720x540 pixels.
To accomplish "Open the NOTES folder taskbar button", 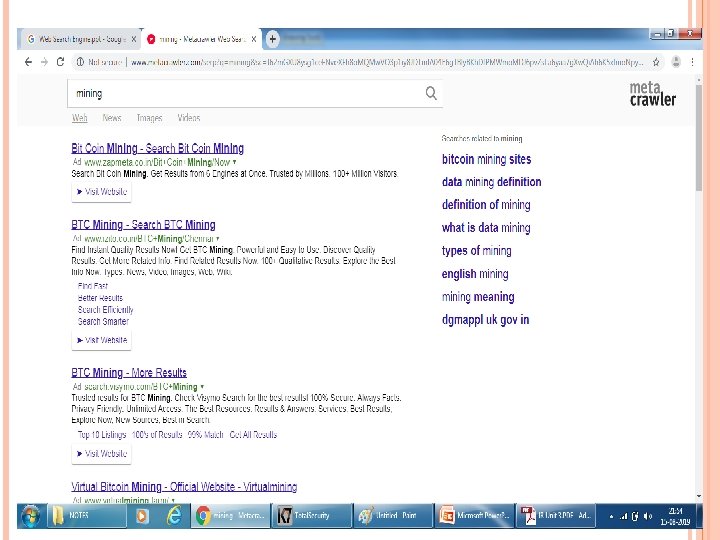I will (86, 516).
